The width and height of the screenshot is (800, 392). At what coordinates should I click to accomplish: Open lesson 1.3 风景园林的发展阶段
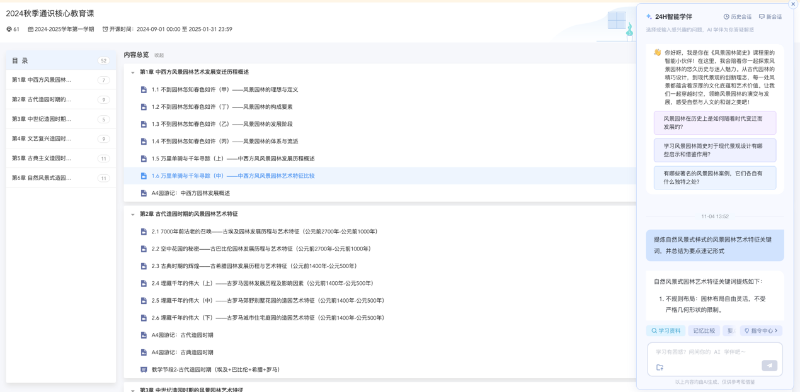pos(222,124)
